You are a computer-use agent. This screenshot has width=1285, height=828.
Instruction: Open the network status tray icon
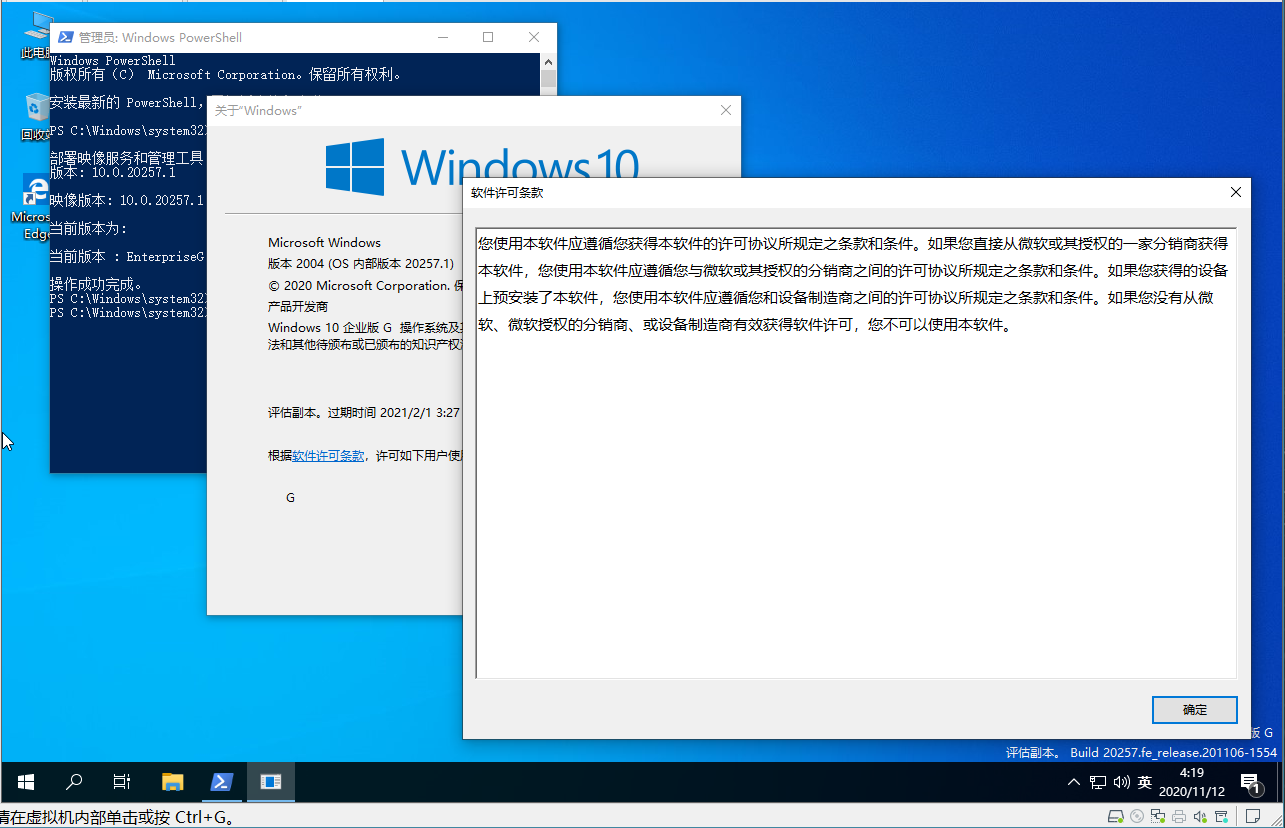(x=1098, y=782)
